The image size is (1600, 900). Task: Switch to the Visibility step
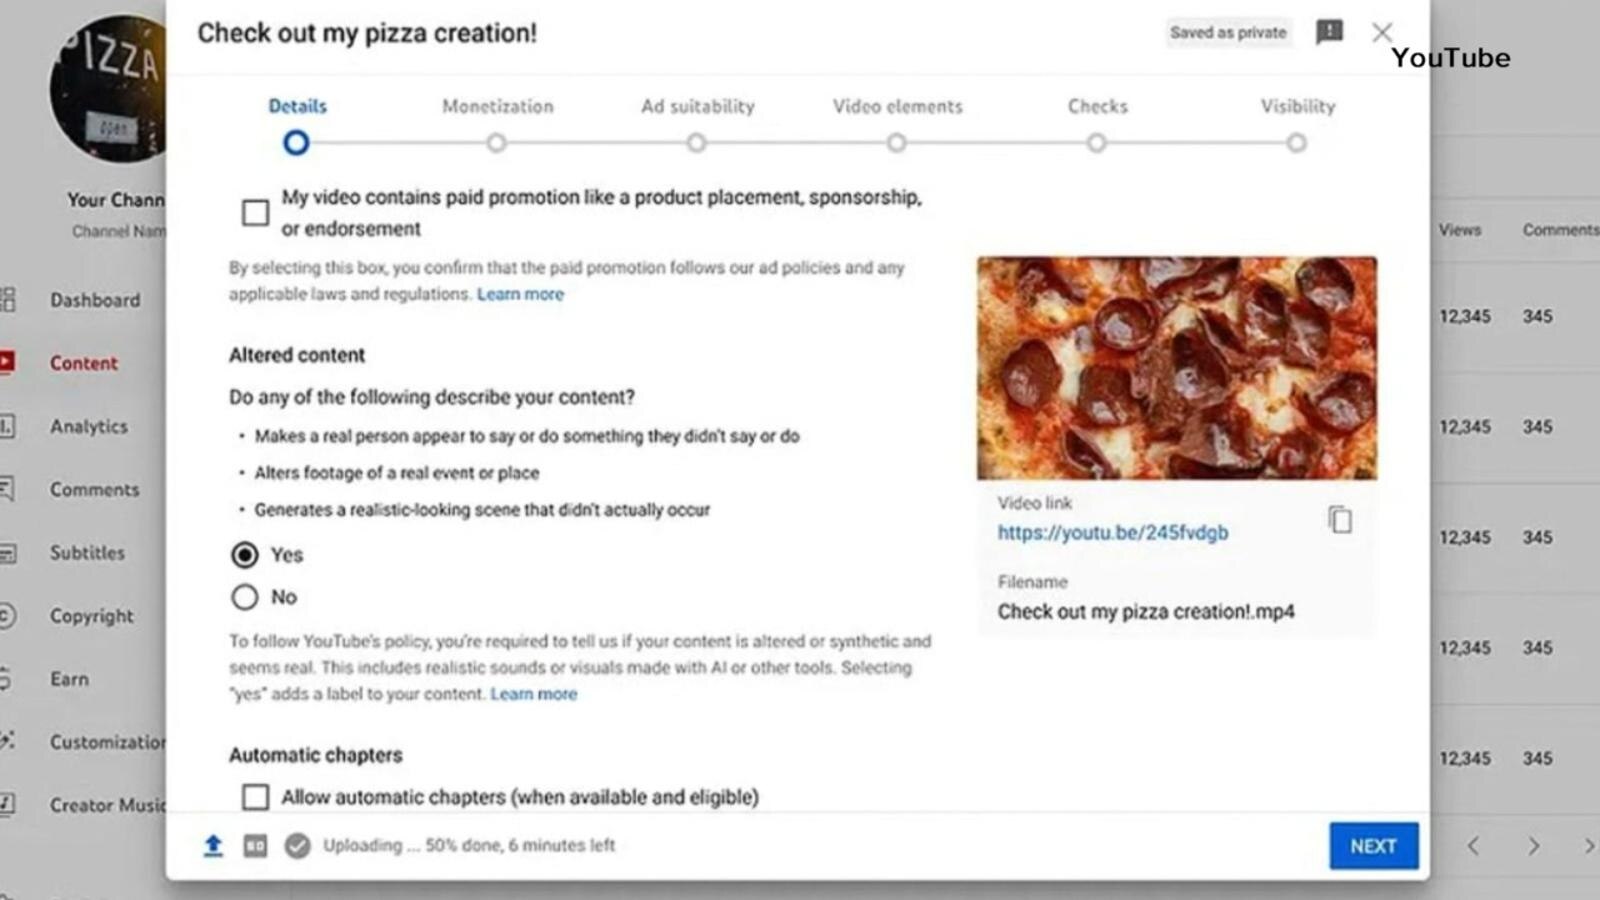[1297, 106]
